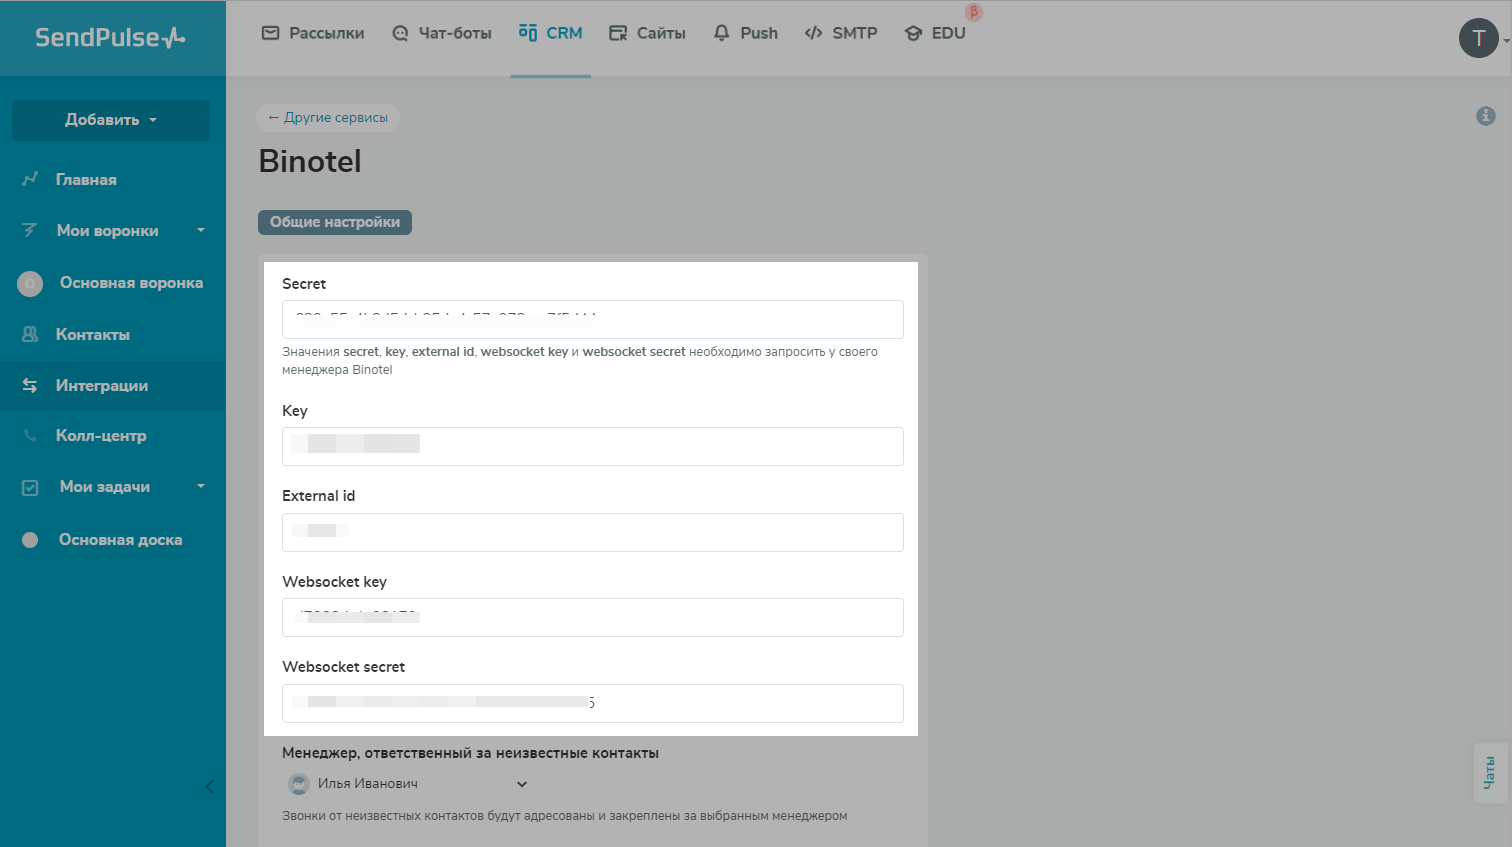Image resolution: width=1512 pixels, height=847 pixels.
Task: Focus the Websocket secret field
Action: (x=593, y=703)
